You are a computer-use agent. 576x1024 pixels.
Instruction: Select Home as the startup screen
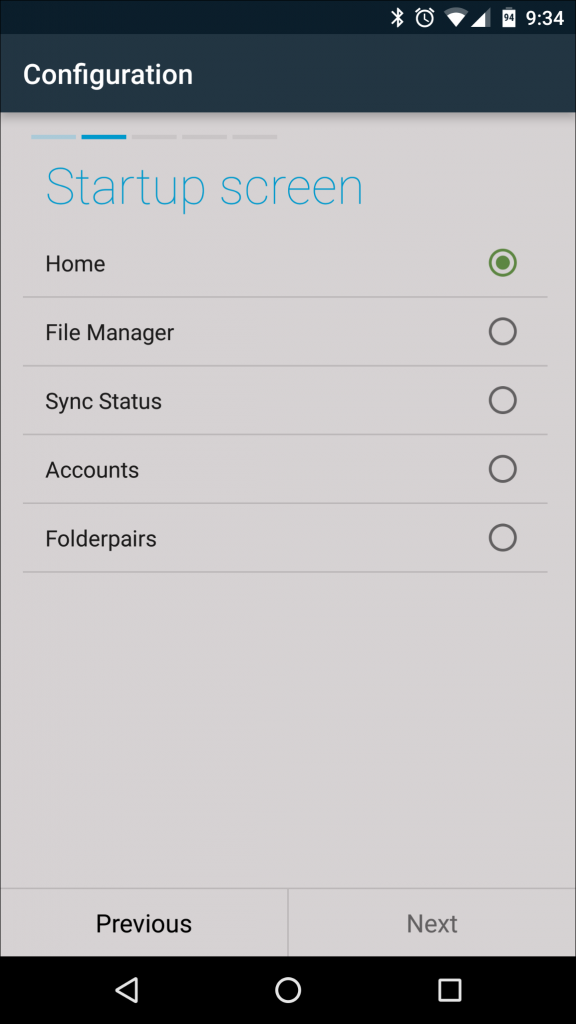(x=503, y=263)
